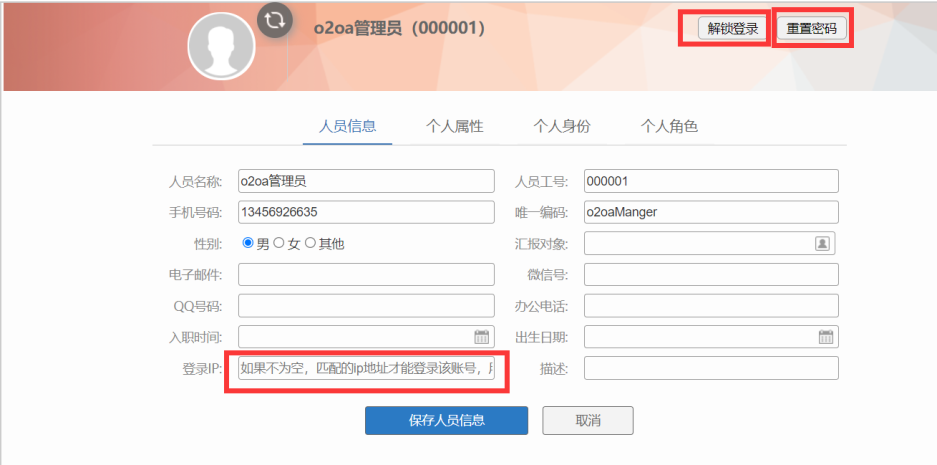Viewport: 937px width, 465px height.
Task: Open the 出生日期 calendar picker icon
Action: [x=826, y=337]
